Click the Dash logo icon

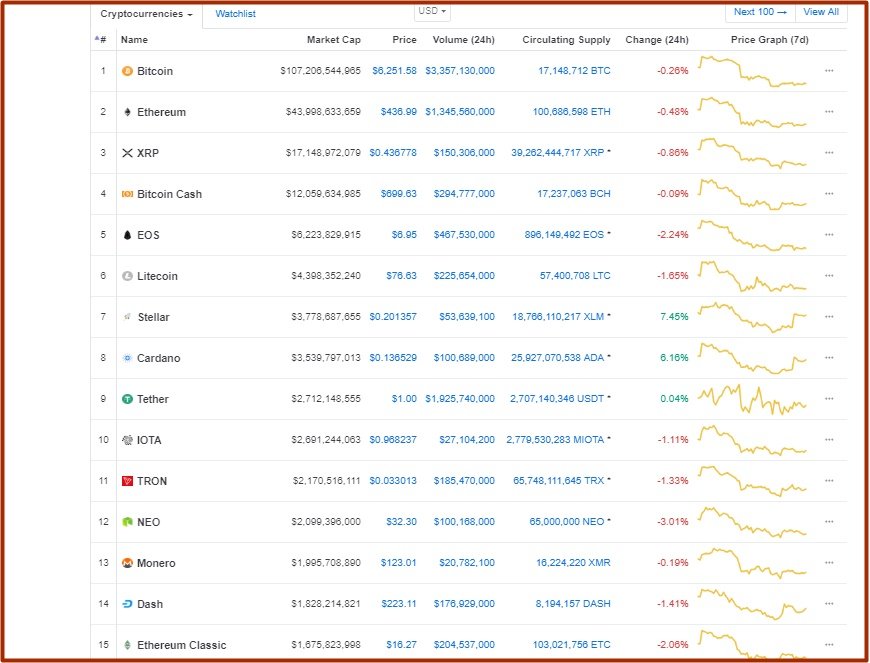click(127, 604)
